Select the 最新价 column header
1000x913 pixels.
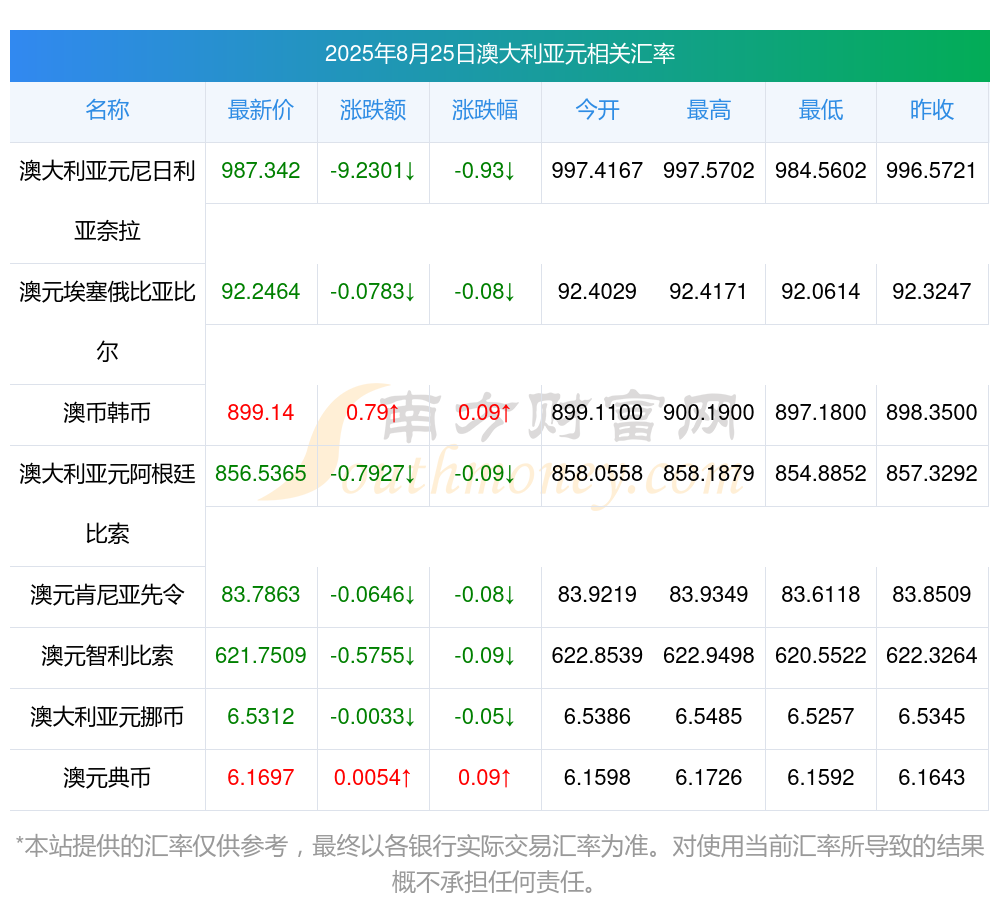pyautogui.click(x=261, y=110)
